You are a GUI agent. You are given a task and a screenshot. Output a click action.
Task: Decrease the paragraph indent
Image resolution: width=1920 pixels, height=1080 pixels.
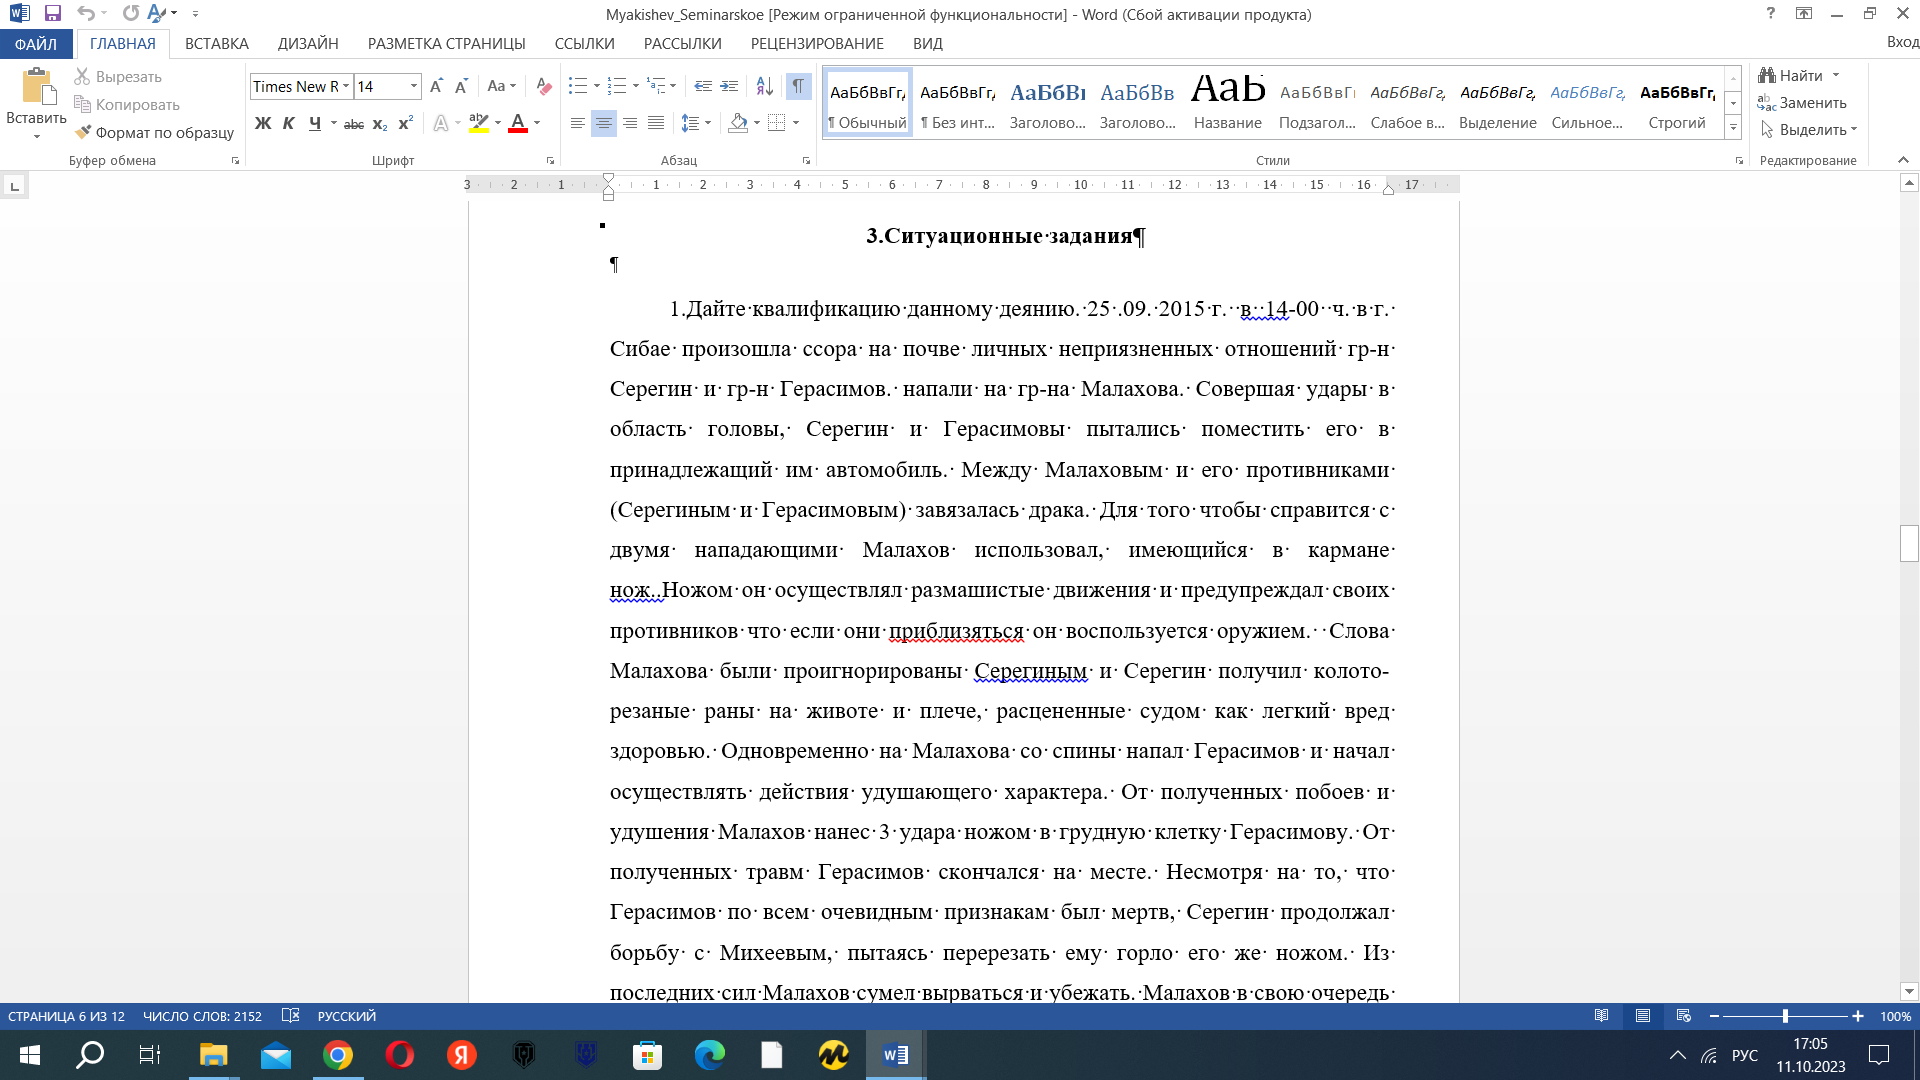click(703, 87)
